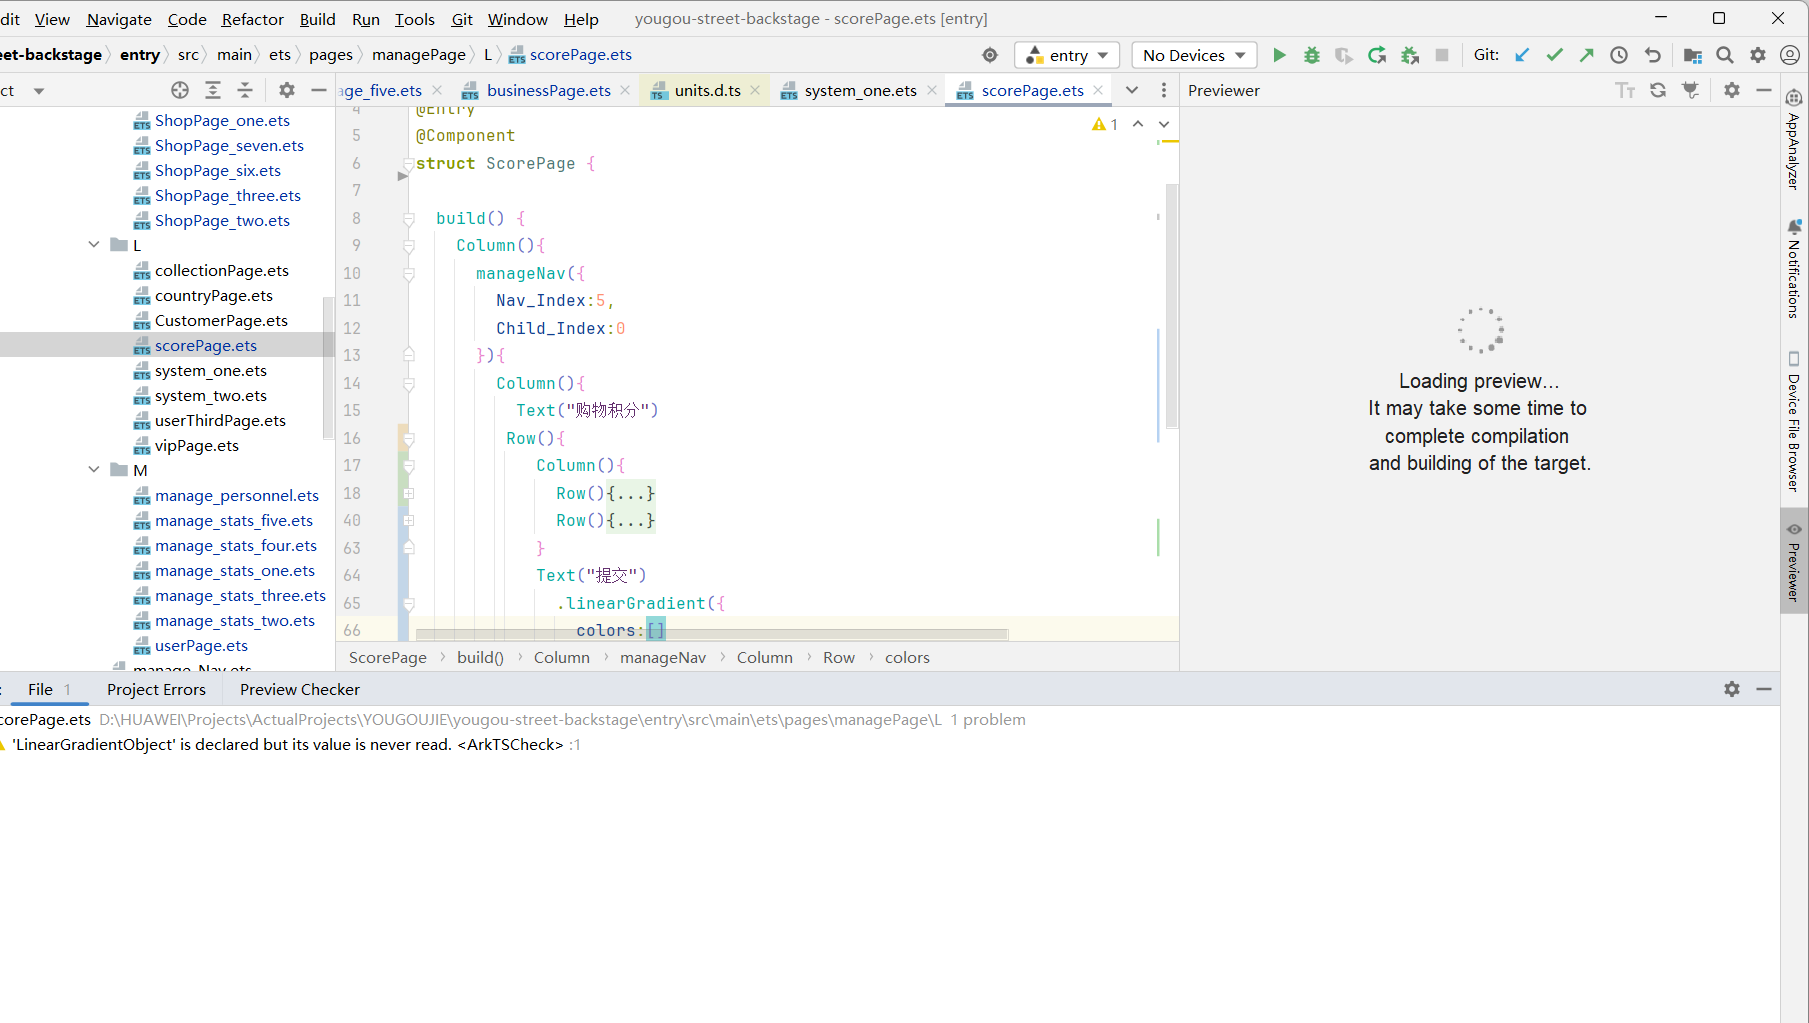Expand folded Row on line 18
1809x1023 pixels.
pyautogui.click(x=409, y=493)
